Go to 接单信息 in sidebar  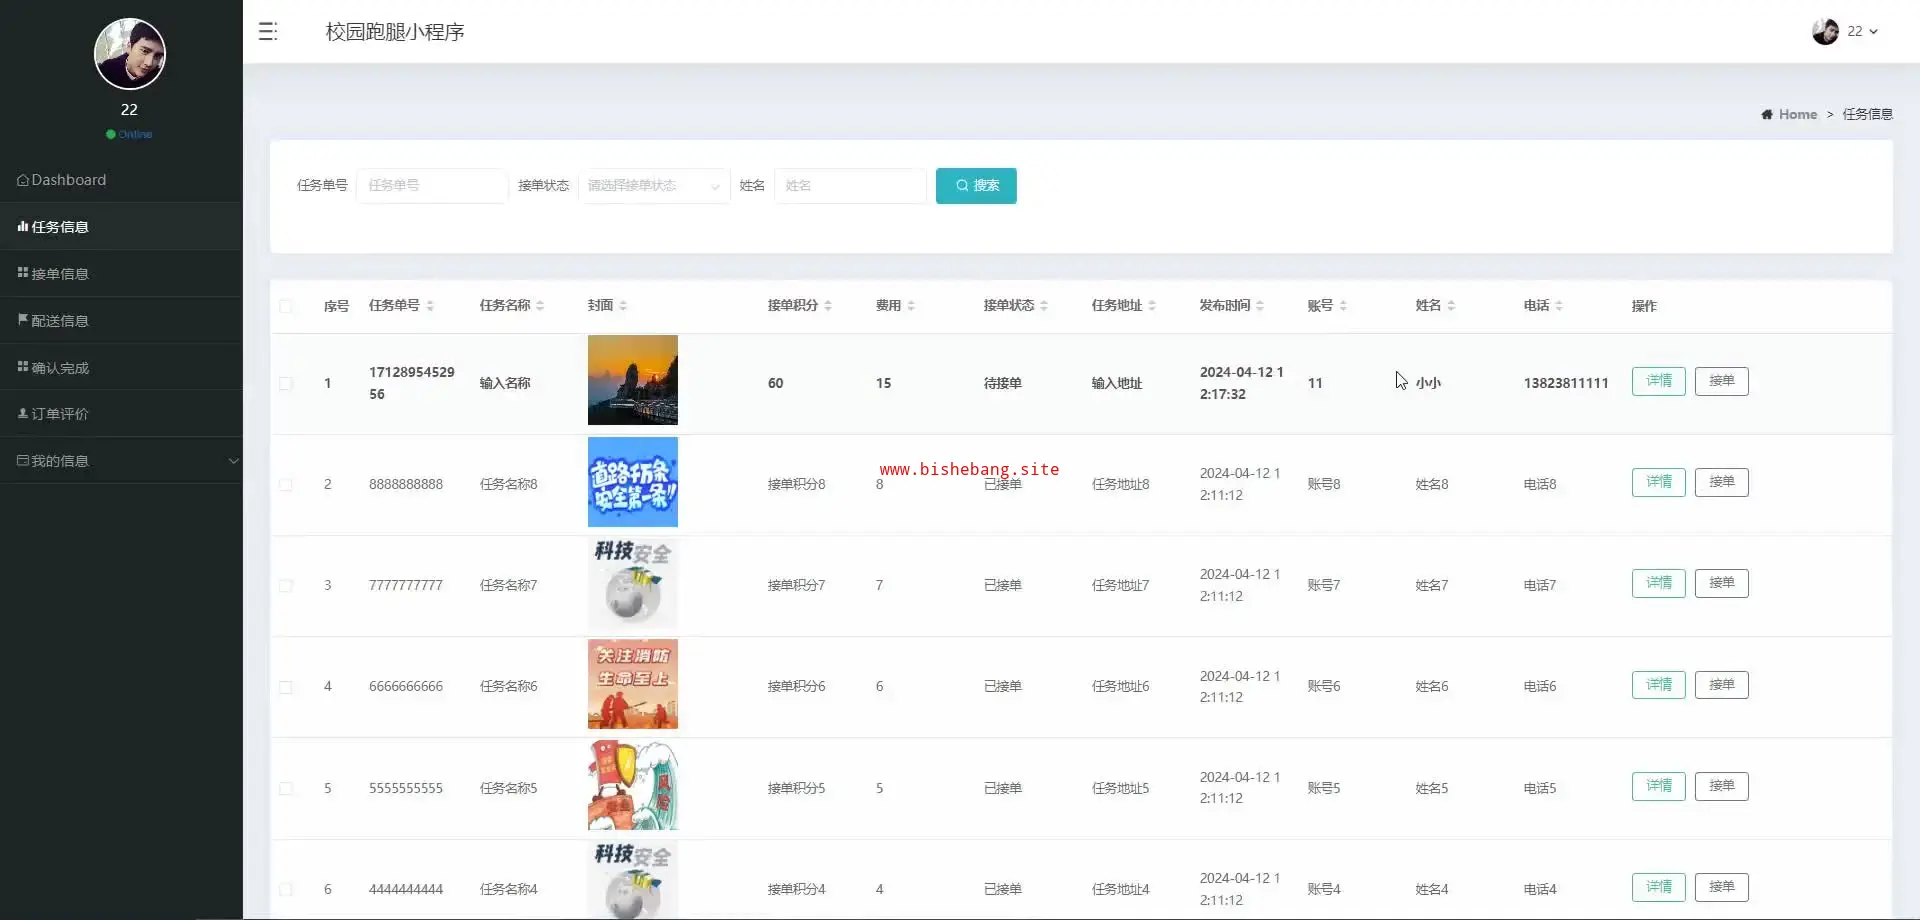(60, 274)
